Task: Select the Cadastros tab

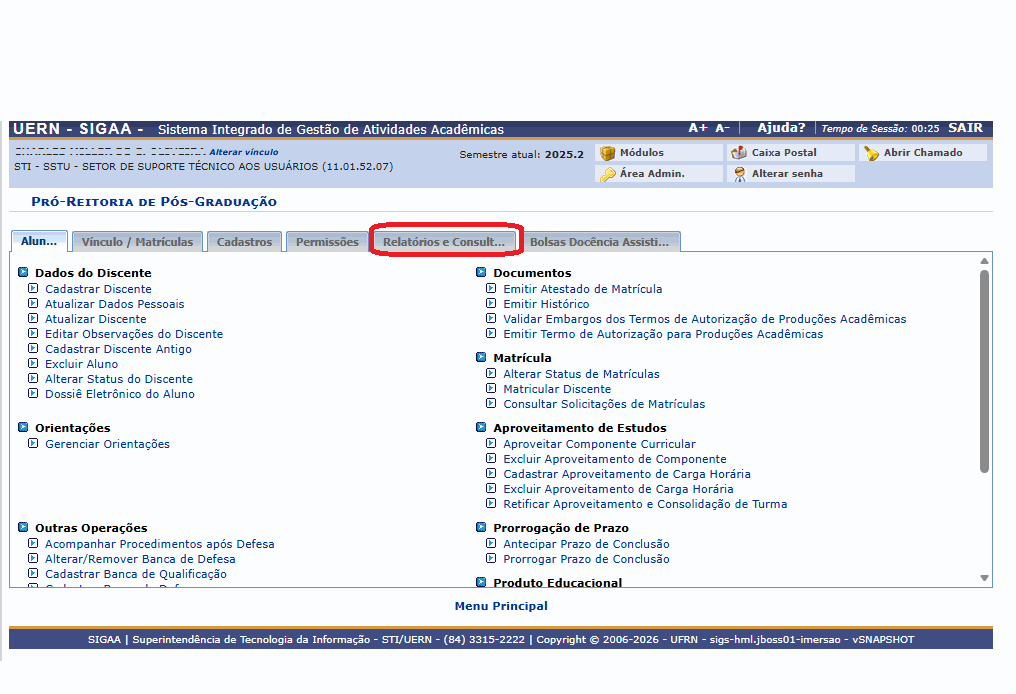Action: [244, 242]
